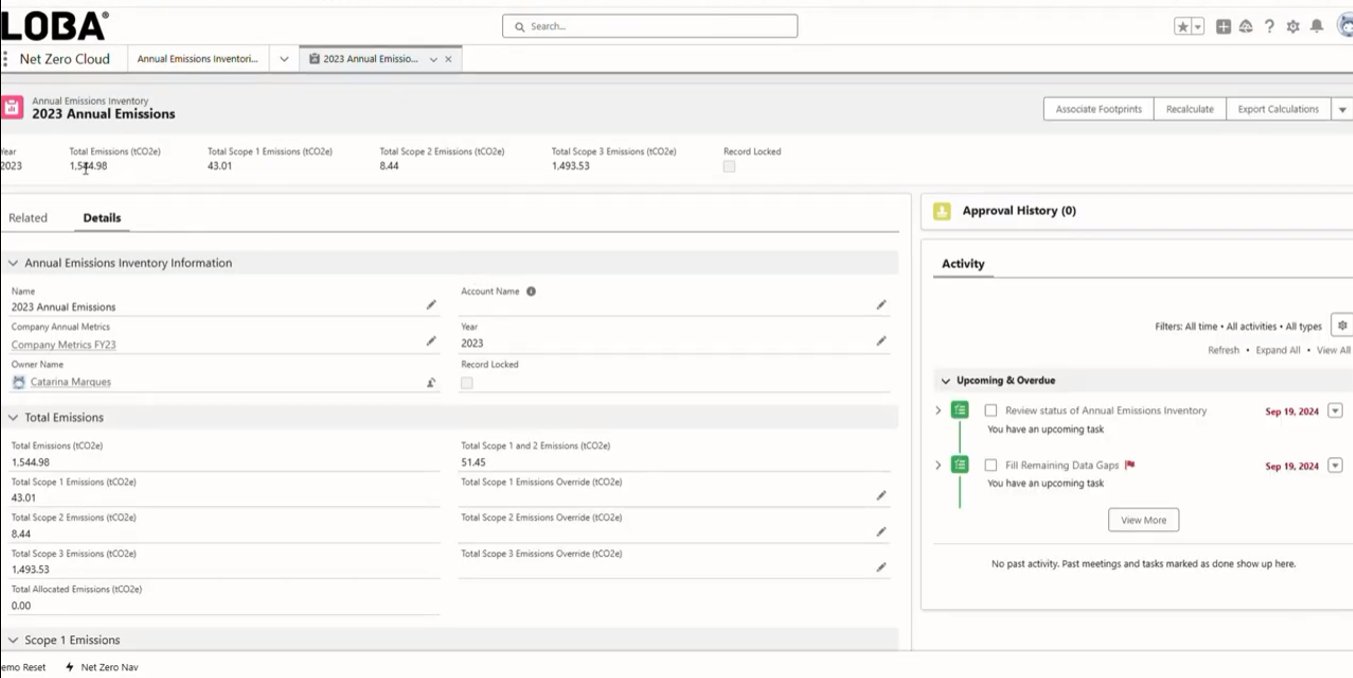Edit the Name field pencil icon
This screenshot has height=678, width=1353.
431,305
